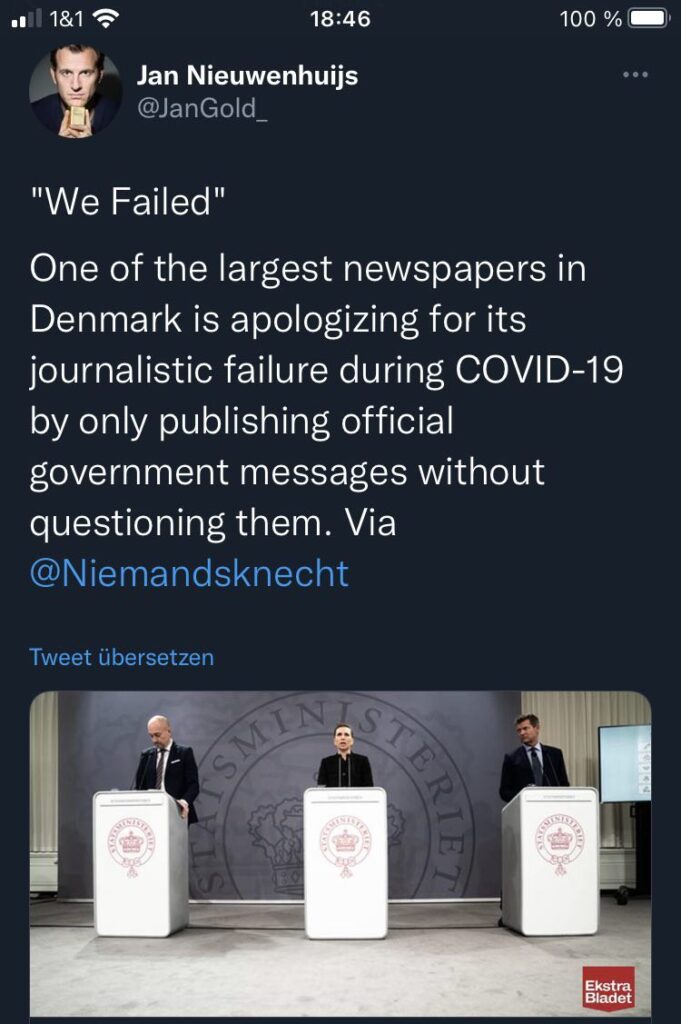Tap the battery icon in status bar
Image resolution: width=681 pixels, height=1024 pixels.
[x=650, y=19]
